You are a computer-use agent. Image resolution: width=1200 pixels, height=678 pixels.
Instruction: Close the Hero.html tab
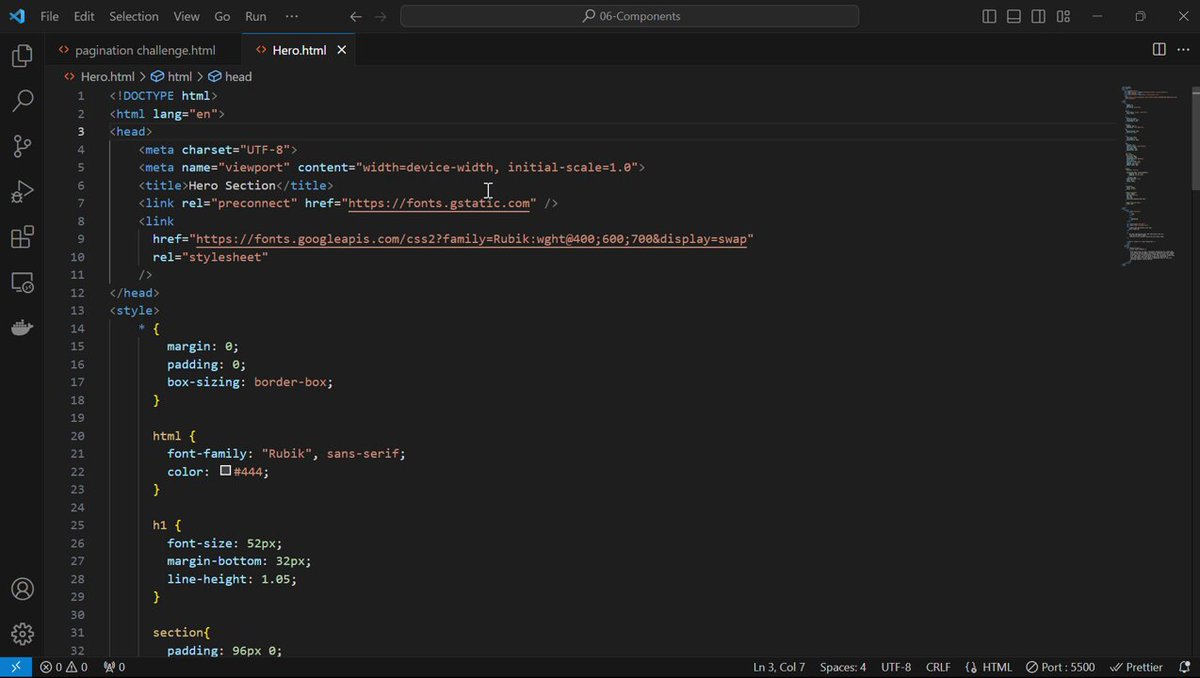(341, 50)
